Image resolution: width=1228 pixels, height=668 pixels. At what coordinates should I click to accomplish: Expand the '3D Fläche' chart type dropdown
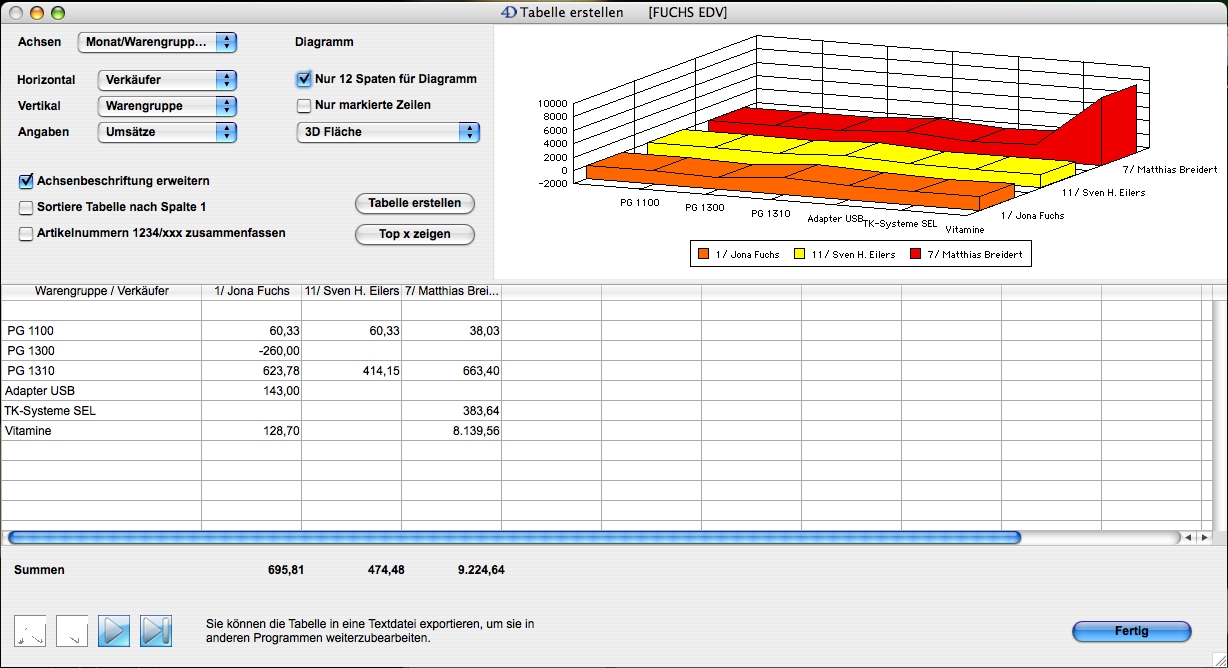point(388,132)
